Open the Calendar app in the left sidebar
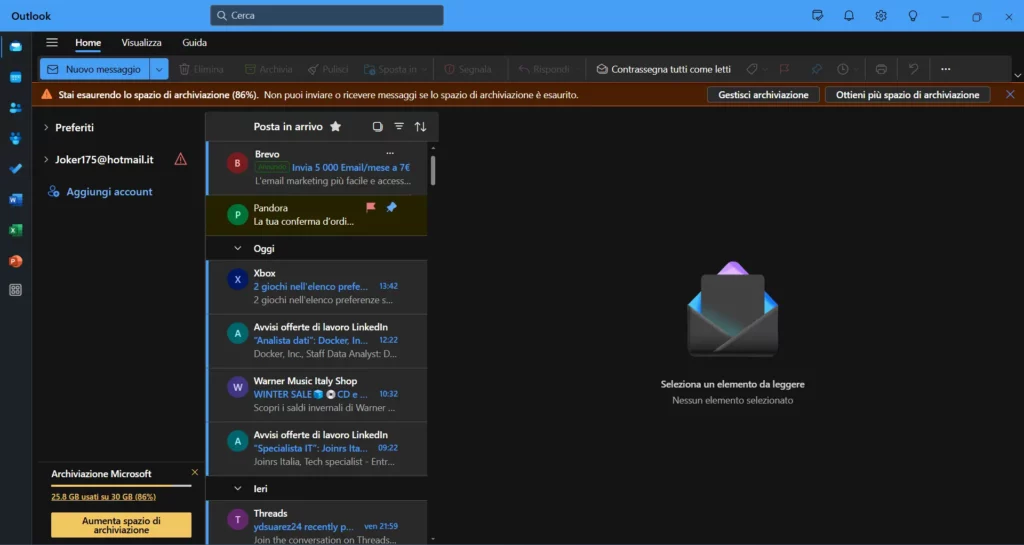This screenshot has height=545, width=1024. (x=15, y=77)
